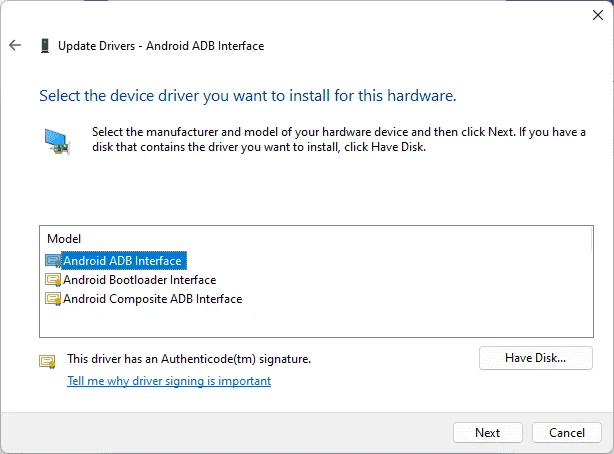Viewport: 614px width, 454px height.
Task: Open 'Tell me why driver signing is important'
Action: click(169, 381)
